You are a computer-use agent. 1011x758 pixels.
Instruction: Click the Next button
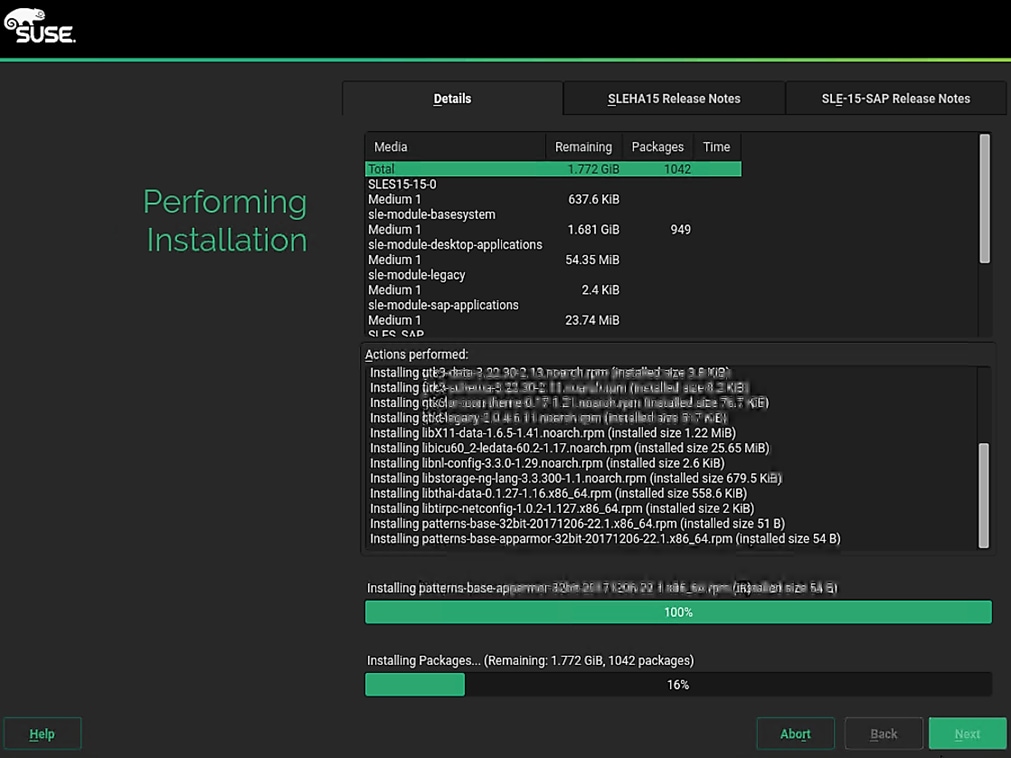coord(967,734)
